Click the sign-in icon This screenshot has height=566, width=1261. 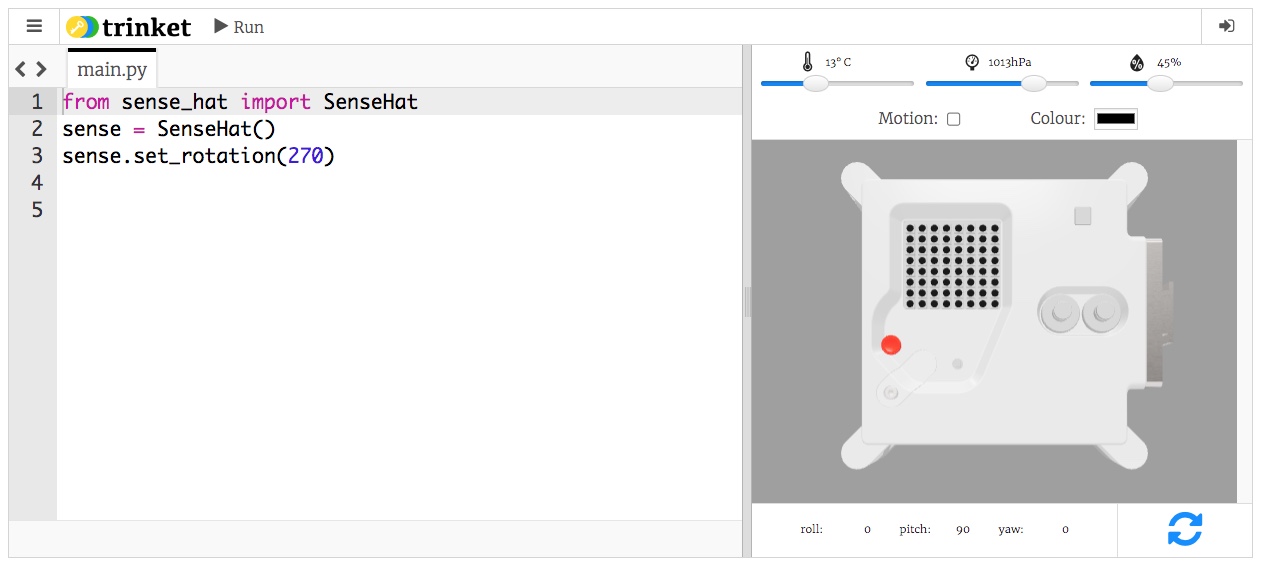(1226, 27)
